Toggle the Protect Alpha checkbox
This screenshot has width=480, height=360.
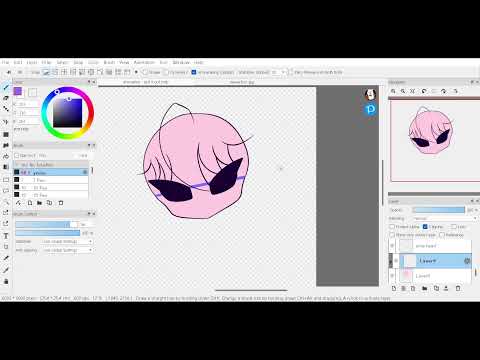(392, 227)
